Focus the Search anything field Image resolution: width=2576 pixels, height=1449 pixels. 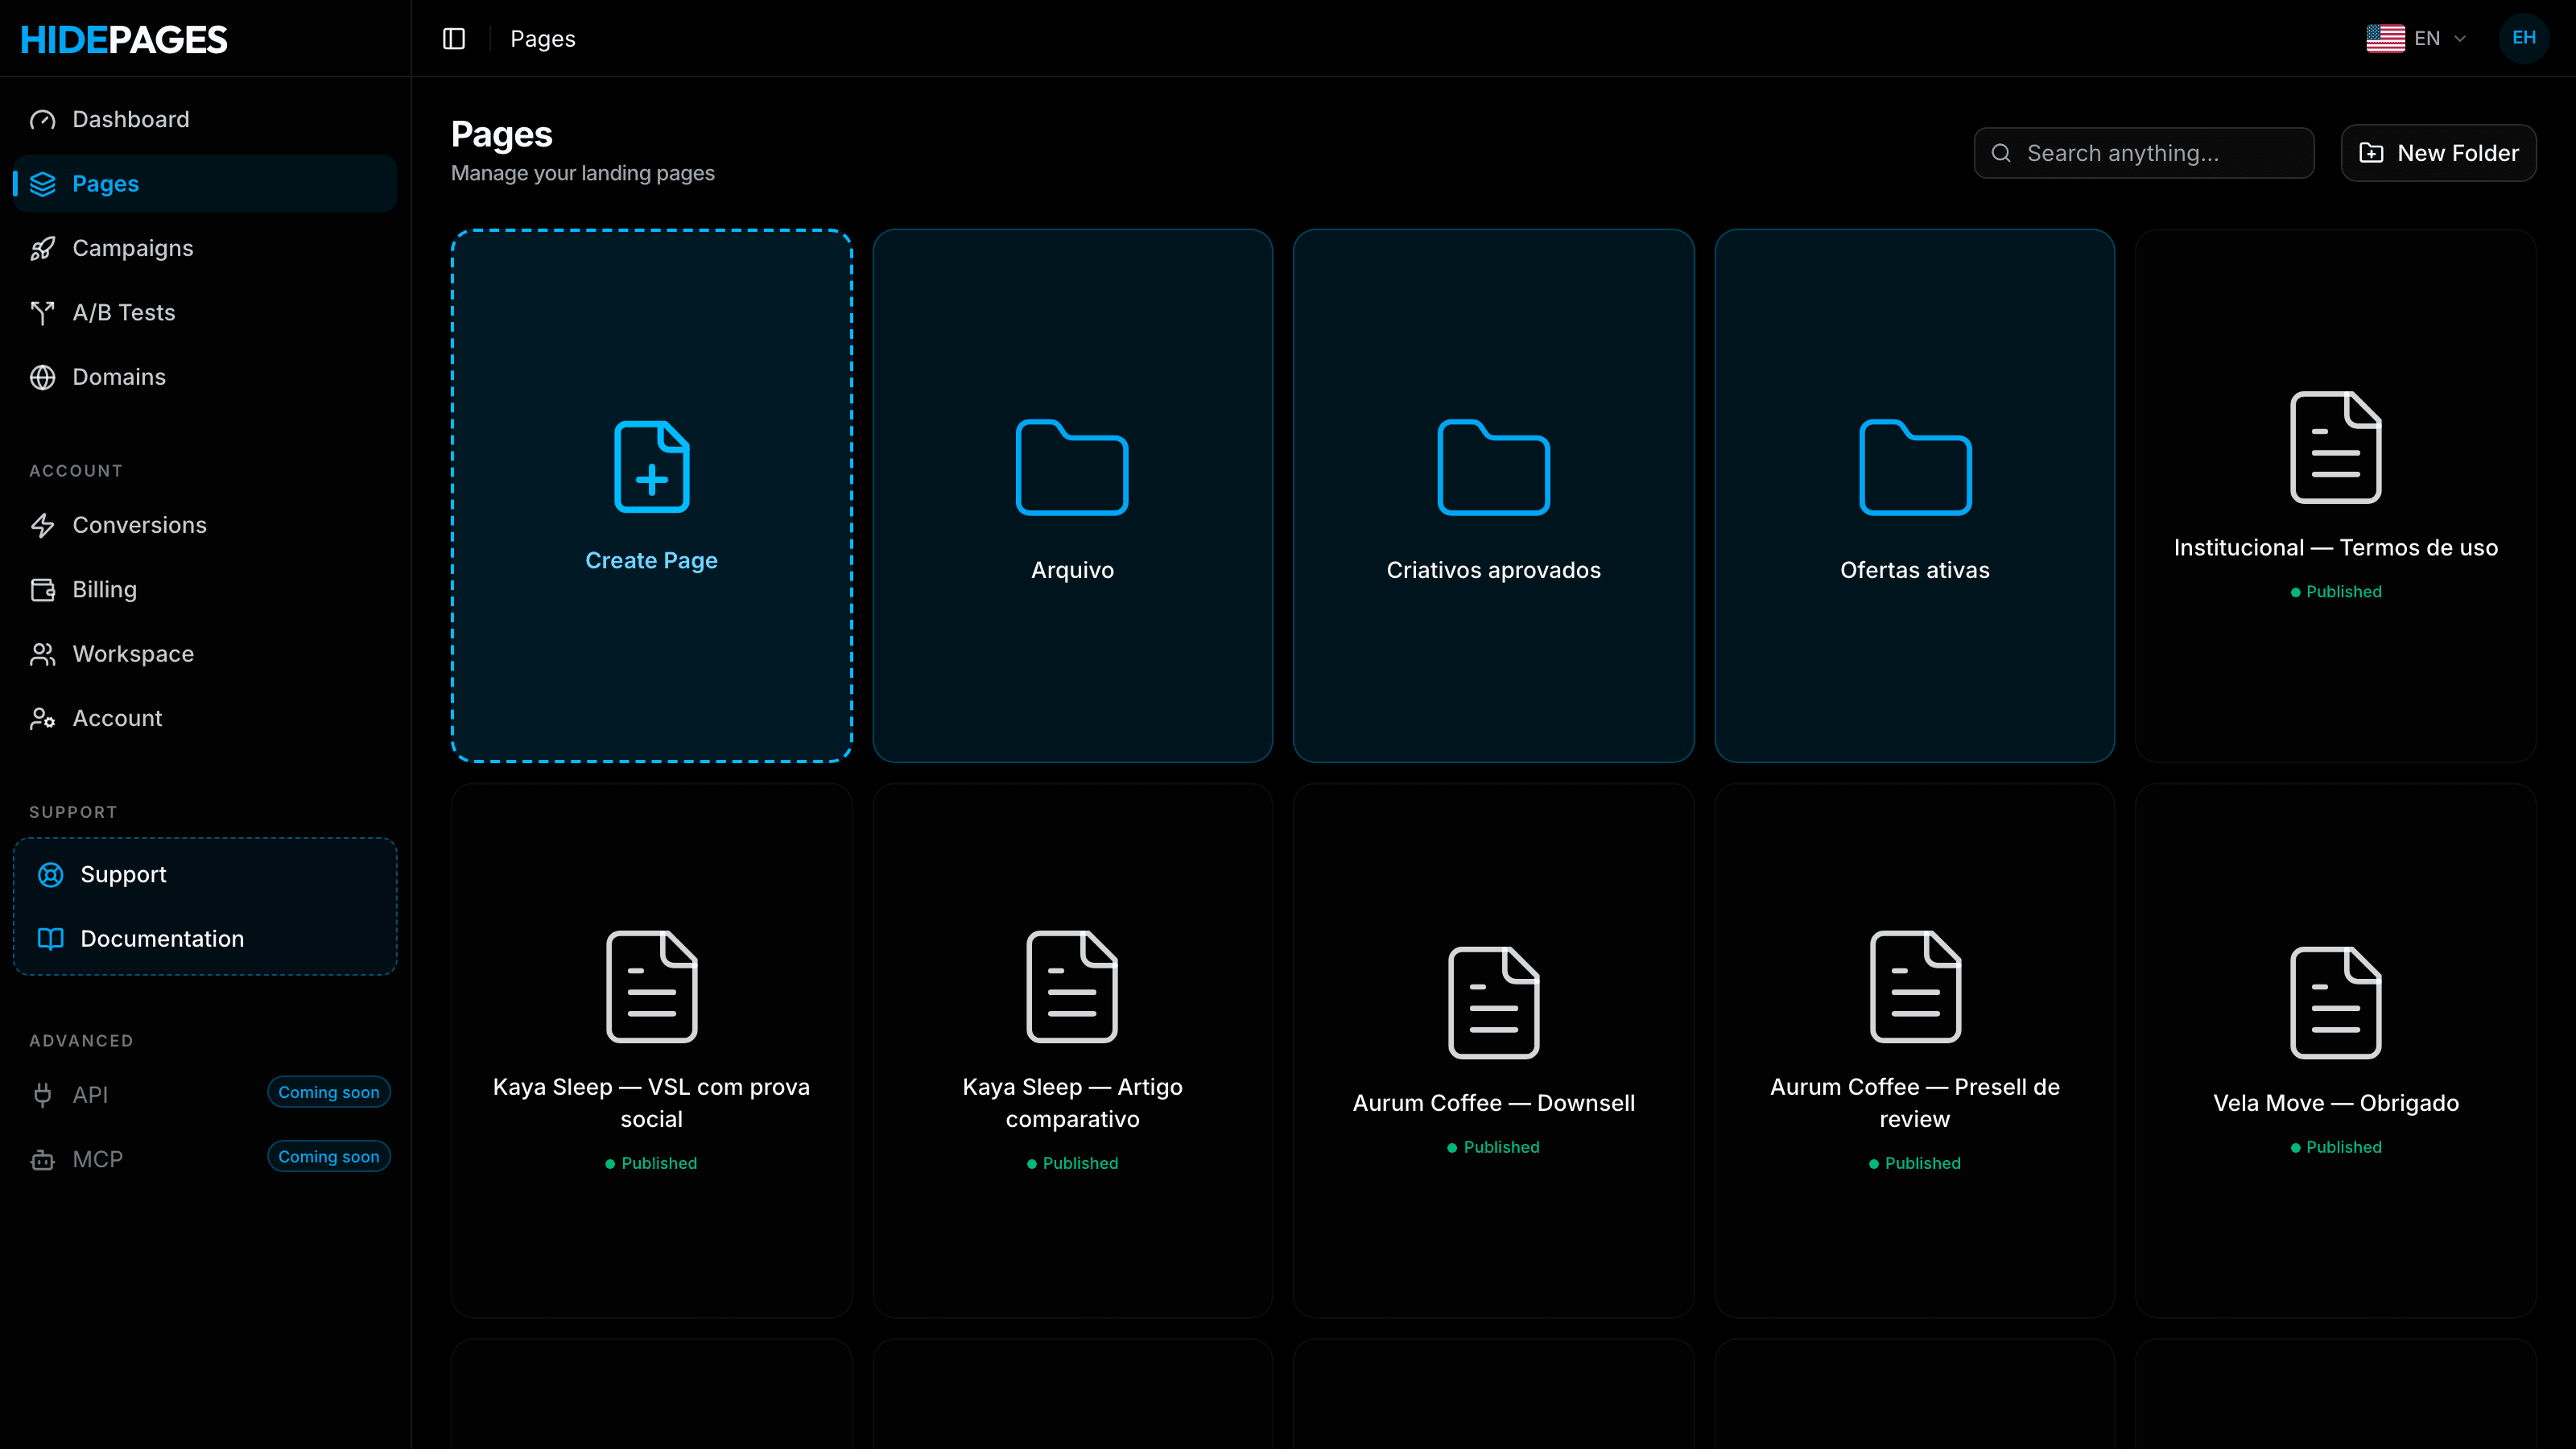[2144, 153]
